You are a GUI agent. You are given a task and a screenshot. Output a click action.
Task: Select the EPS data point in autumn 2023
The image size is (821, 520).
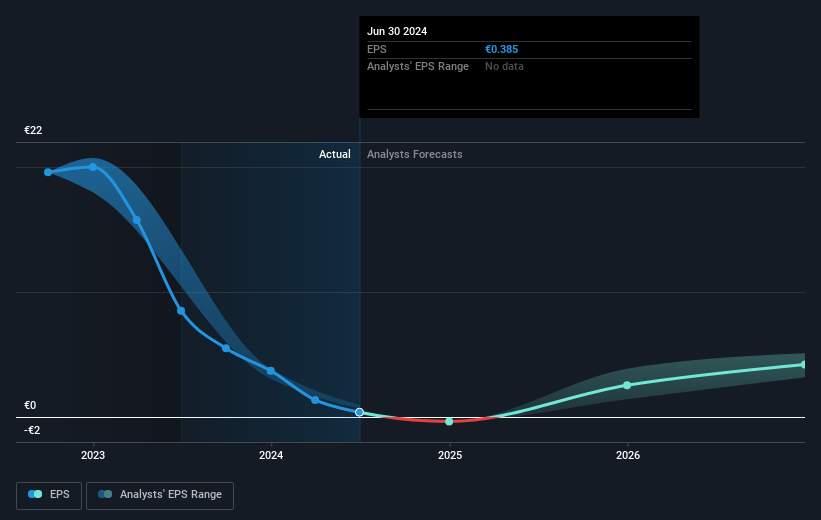click(226, 348)
